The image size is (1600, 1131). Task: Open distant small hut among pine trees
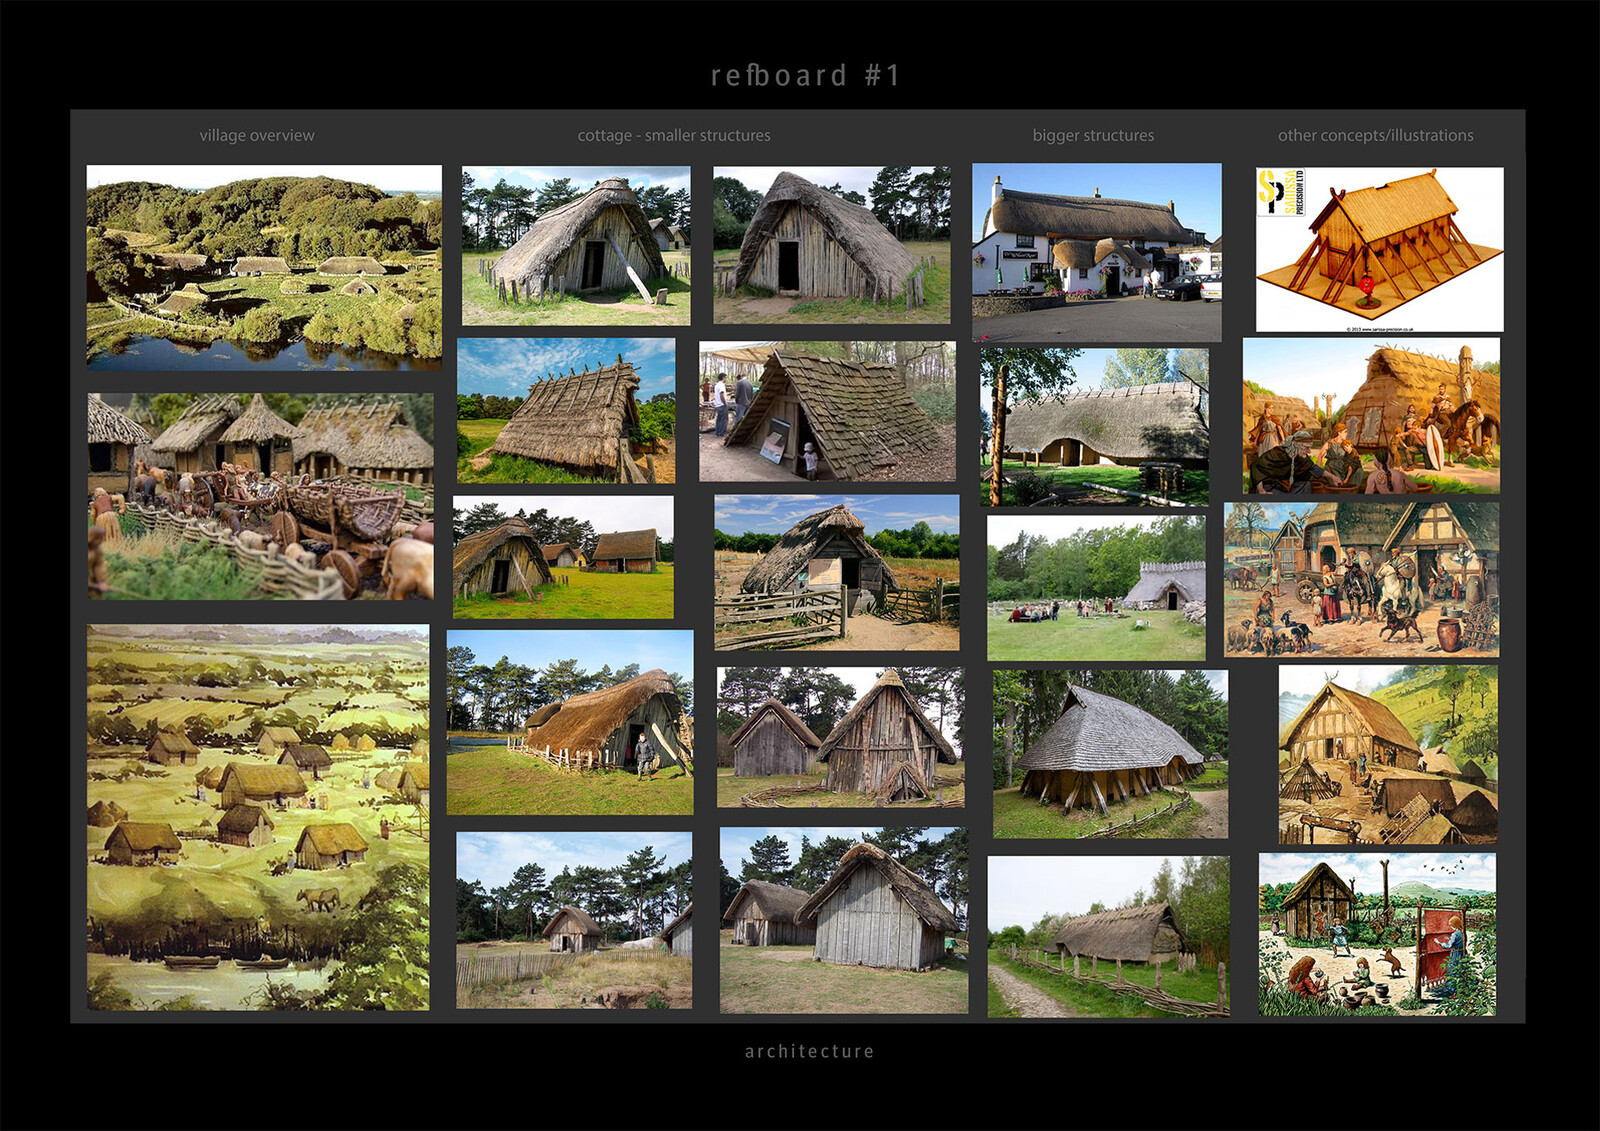[x=574, y=920]
